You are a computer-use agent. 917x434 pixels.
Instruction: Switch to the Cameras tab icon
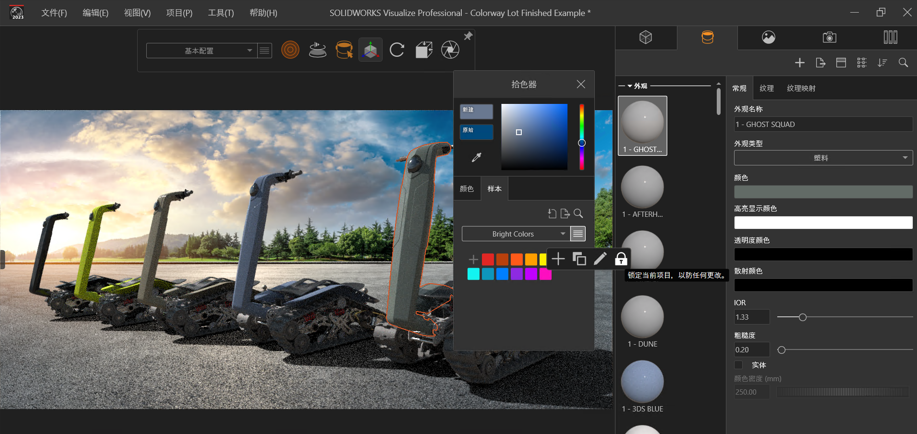coord(829,37)
